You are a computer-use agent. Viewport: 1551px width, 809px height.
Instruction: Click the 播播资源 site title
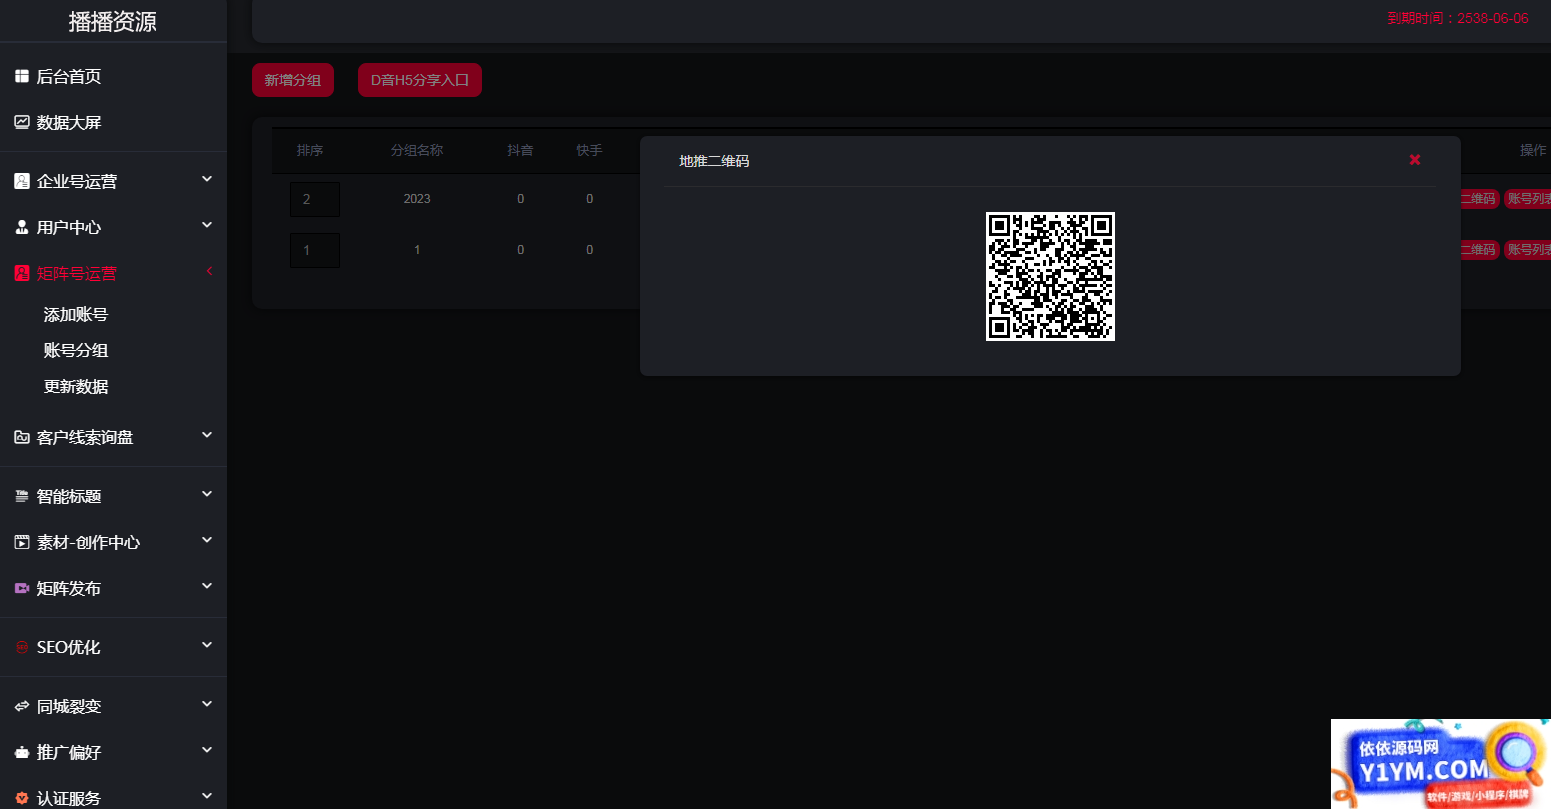point(113,22)
